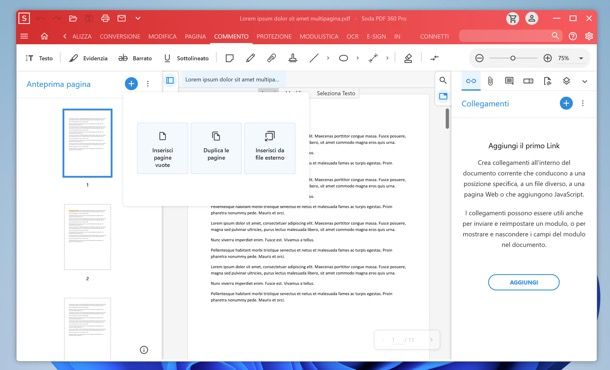Open the layers panel tab
This screenshot has width=610, height=370.
566,81
